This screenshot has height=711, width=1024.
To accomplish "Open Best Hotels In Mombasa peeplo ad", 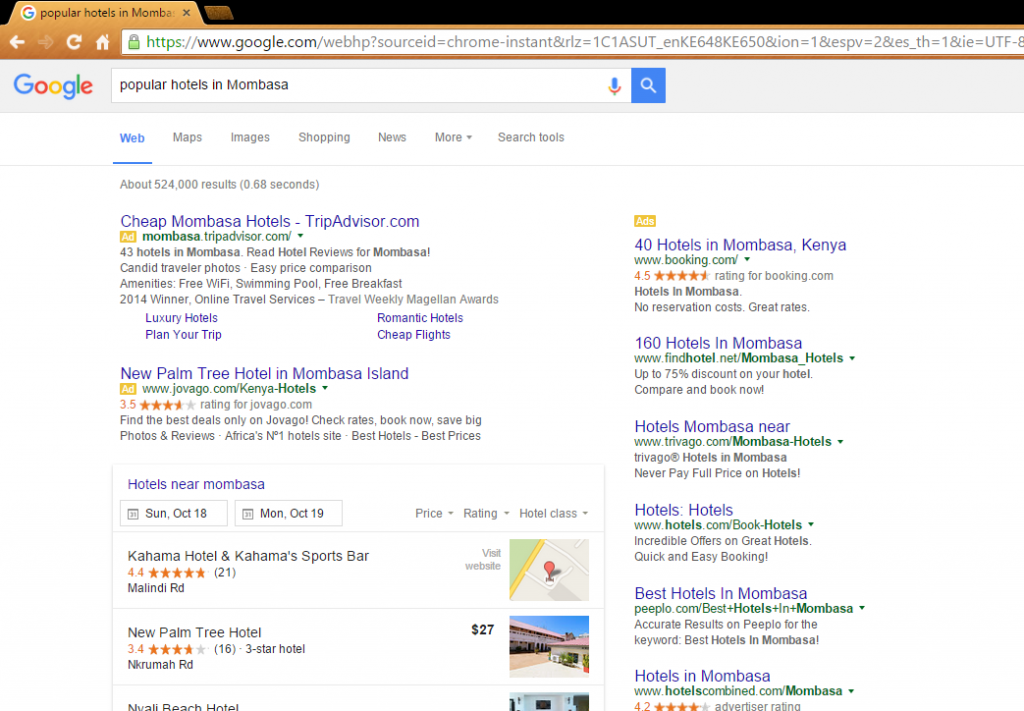I will point(720,593).
